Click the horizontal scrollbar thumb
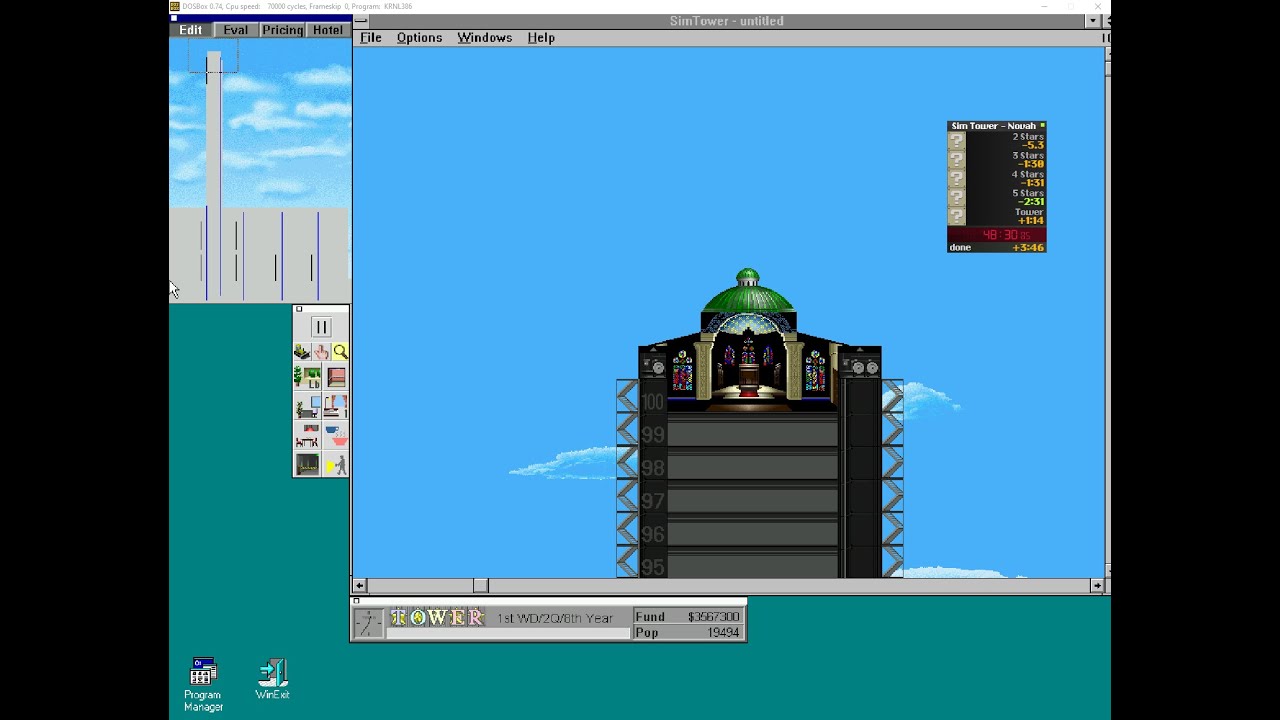This screenshot has width=1280, height=720. (481, 586)
